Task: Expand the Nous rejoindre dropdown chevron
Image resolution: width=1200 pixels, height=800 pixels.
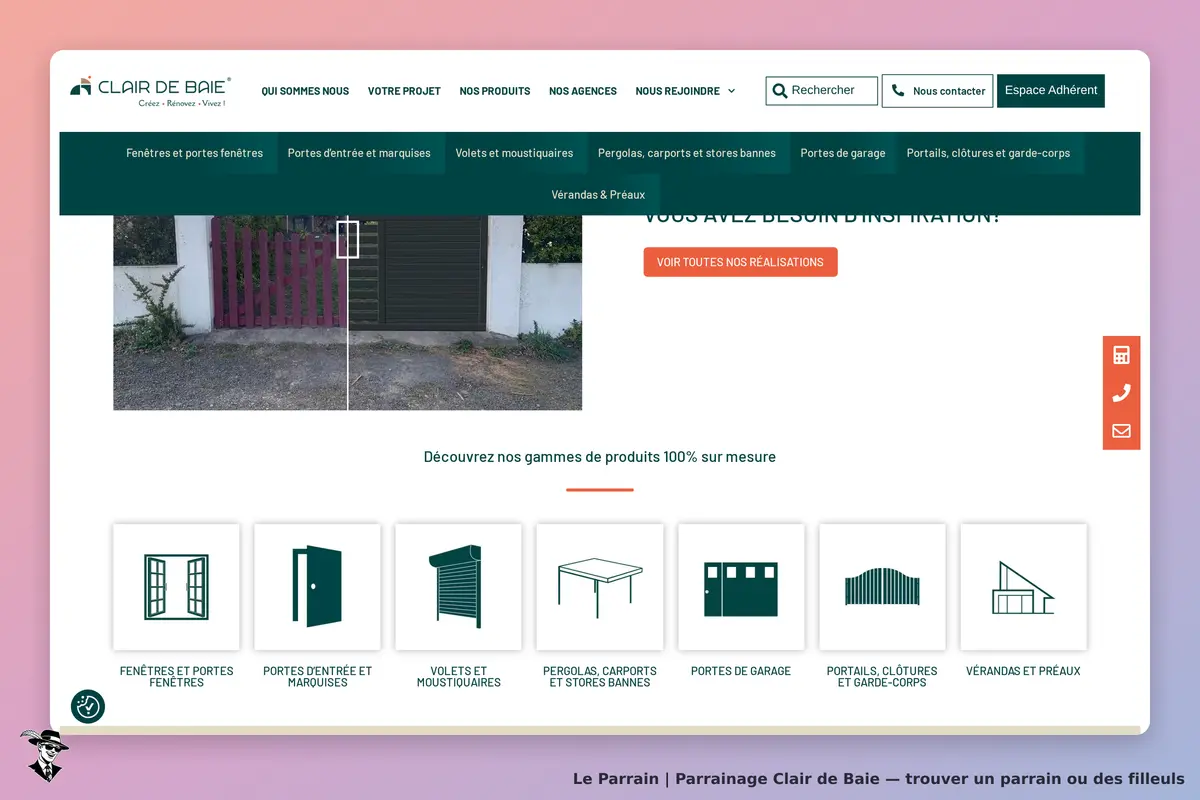Action: click(731, 91)
